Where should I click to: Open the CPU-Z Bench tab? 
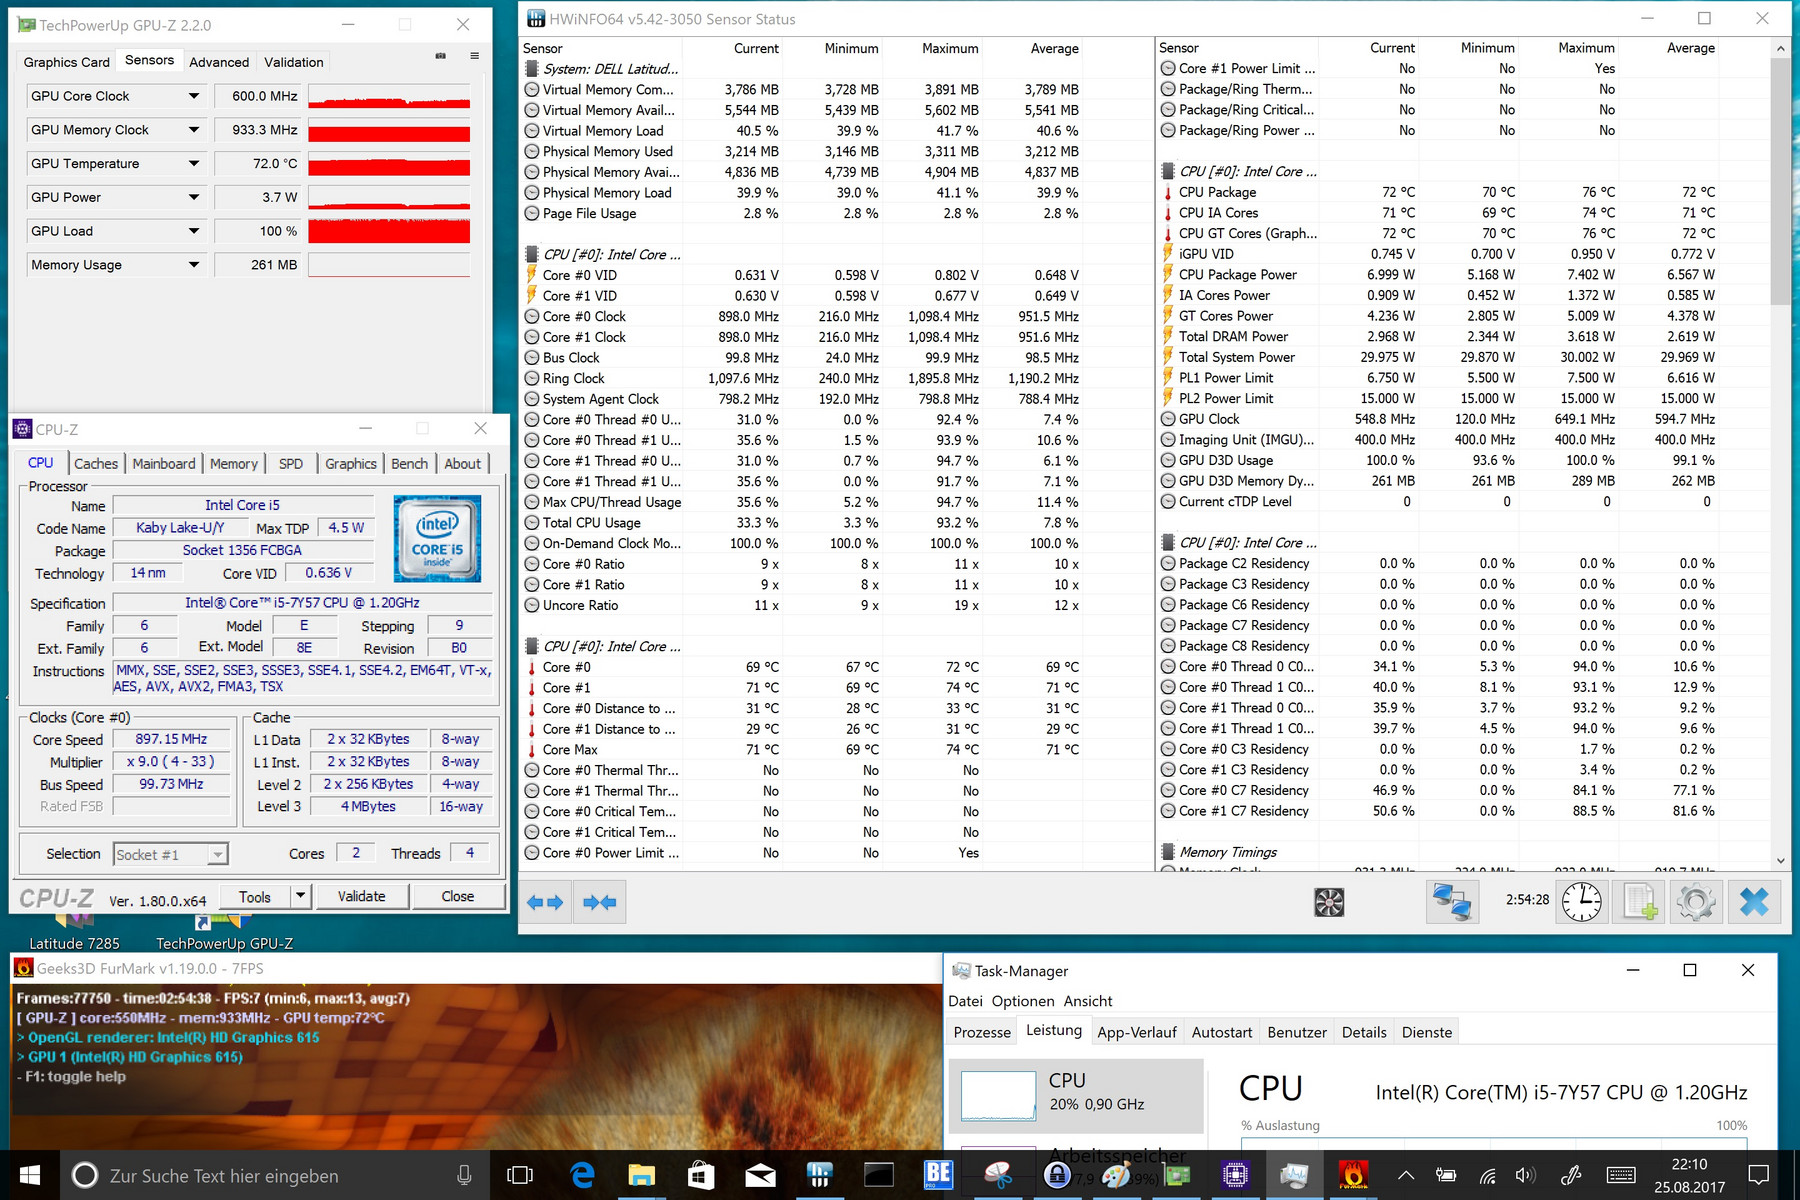click(410, 463)
